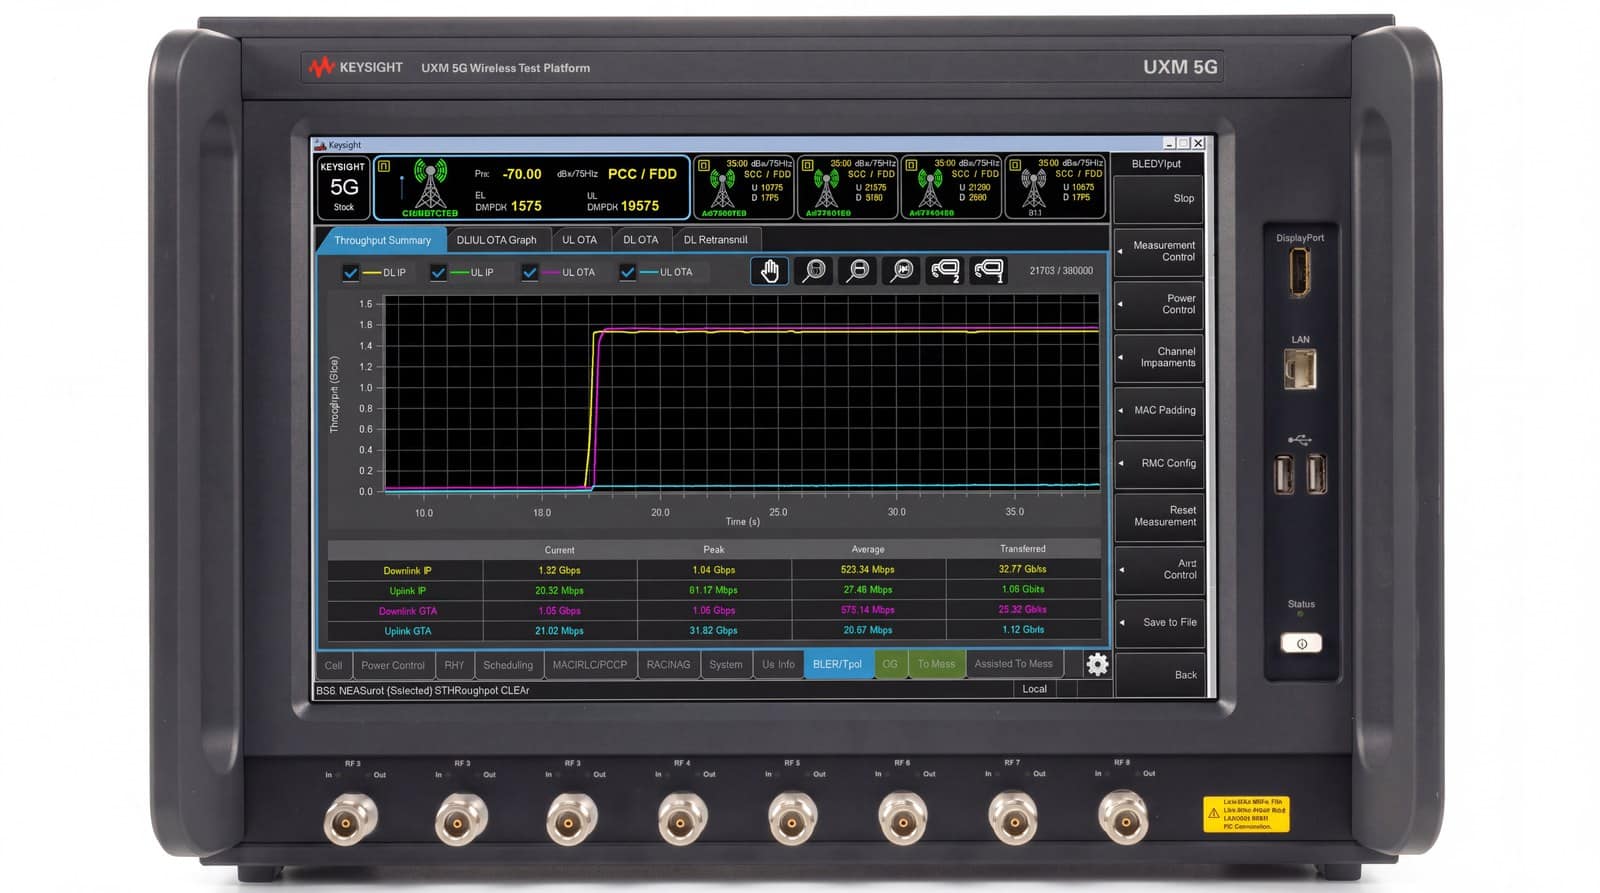Viewport: 1600px width, 893px height.
Task: Click the Local indicator in the status bar
Action: point(1034,689)
